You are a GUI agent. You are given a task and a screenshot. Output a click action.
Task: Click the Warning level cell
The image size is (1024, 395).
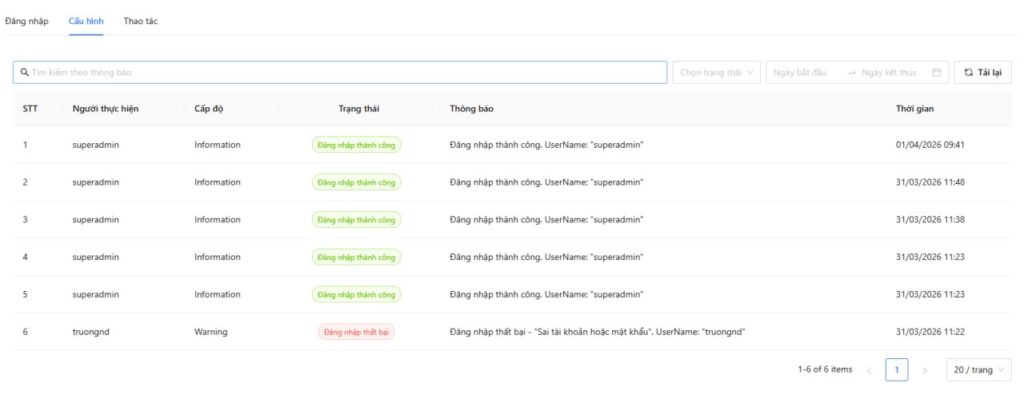pos(210,332)
